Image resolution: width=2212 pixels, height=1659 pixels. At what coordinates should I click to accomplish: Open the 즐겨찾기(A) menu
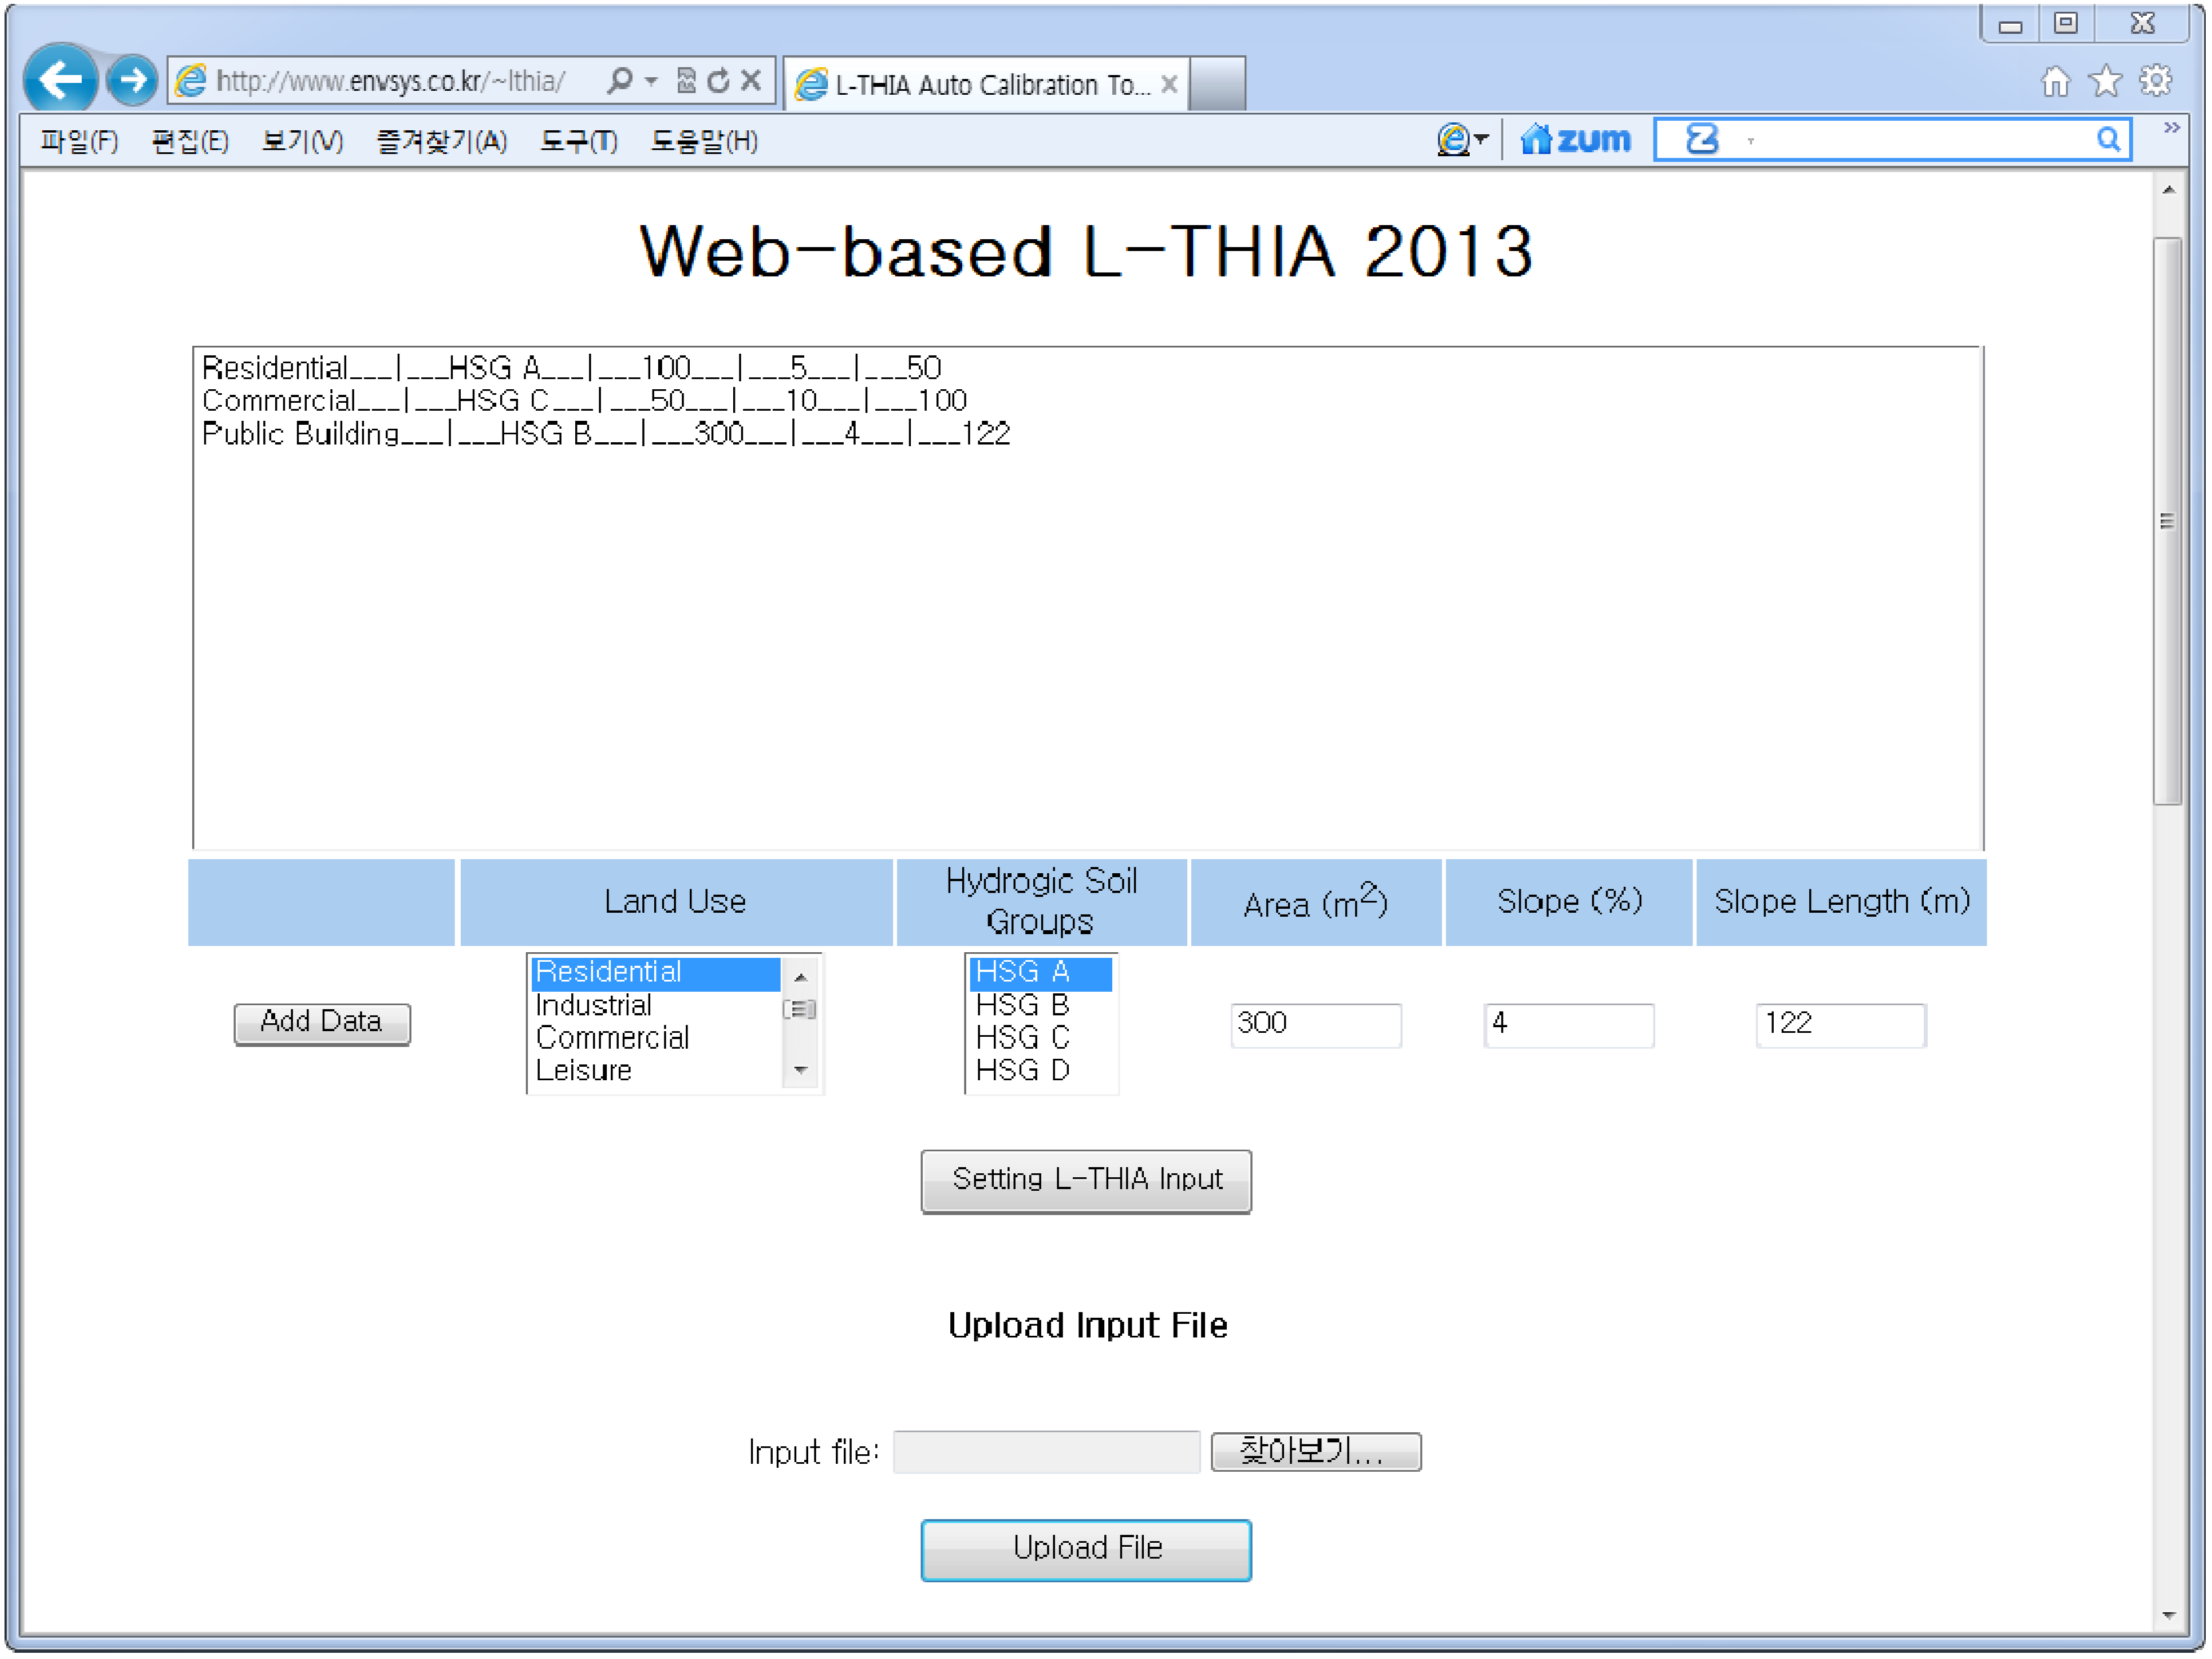point(441,141)
